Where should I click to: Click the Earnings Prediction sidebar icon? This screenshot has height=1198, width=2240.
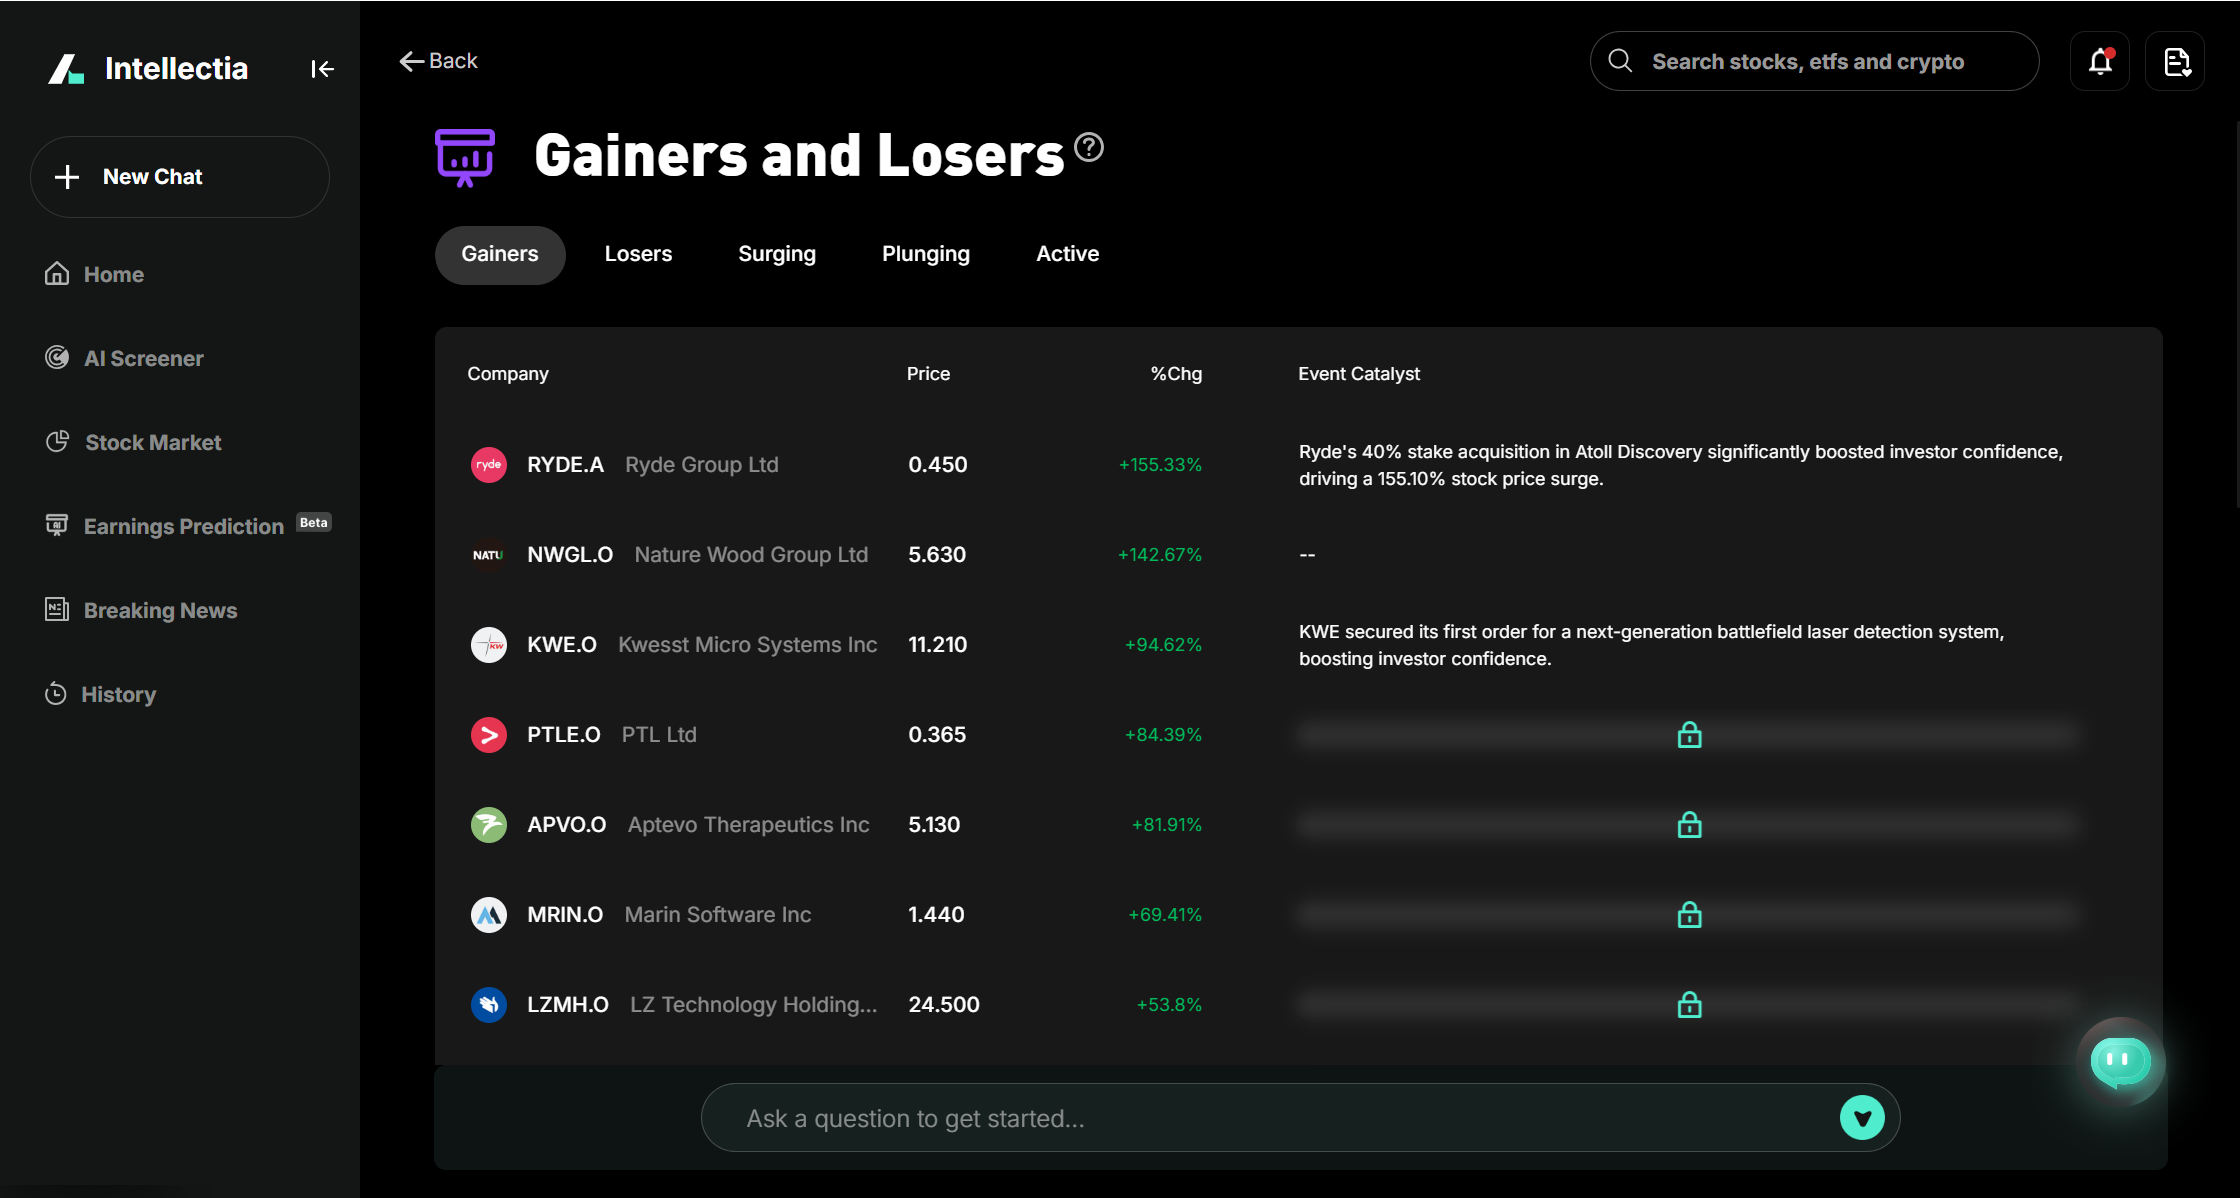click(x=57, y=524)
